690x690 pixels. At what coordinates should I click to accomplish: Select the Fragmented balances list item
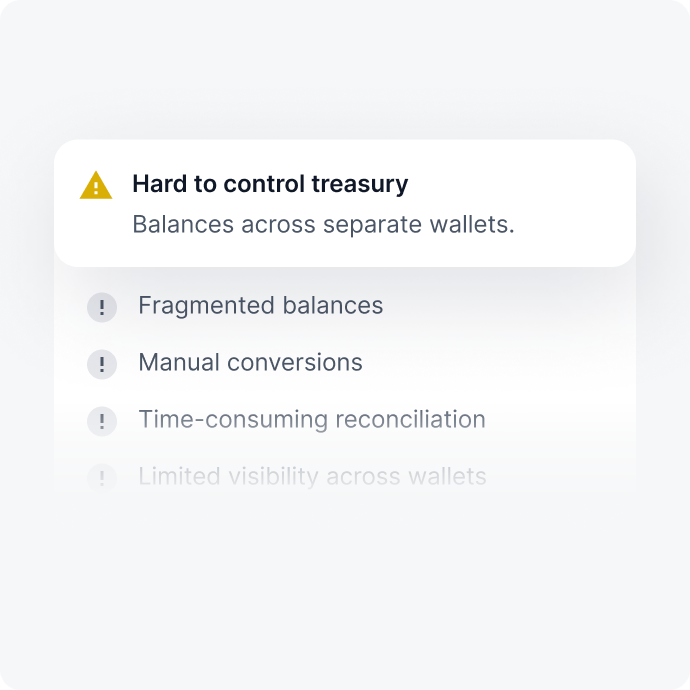260,306
